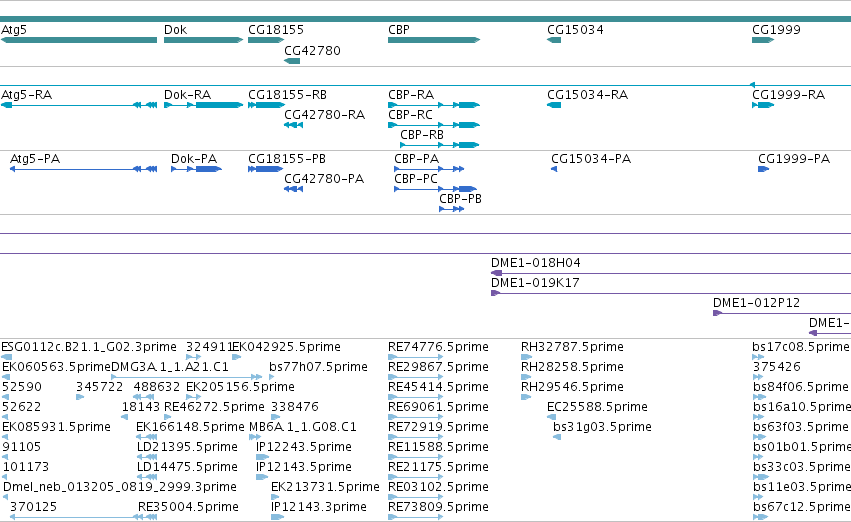Click the MB6A.1_1.G08.C1 EST label

click(303, 427)
